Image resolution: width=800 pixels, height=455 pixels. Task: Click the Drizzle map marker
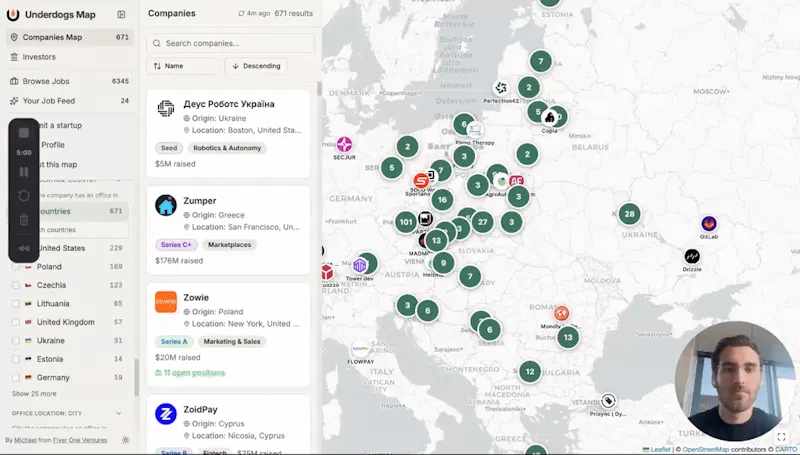click(x=692, y=256)
